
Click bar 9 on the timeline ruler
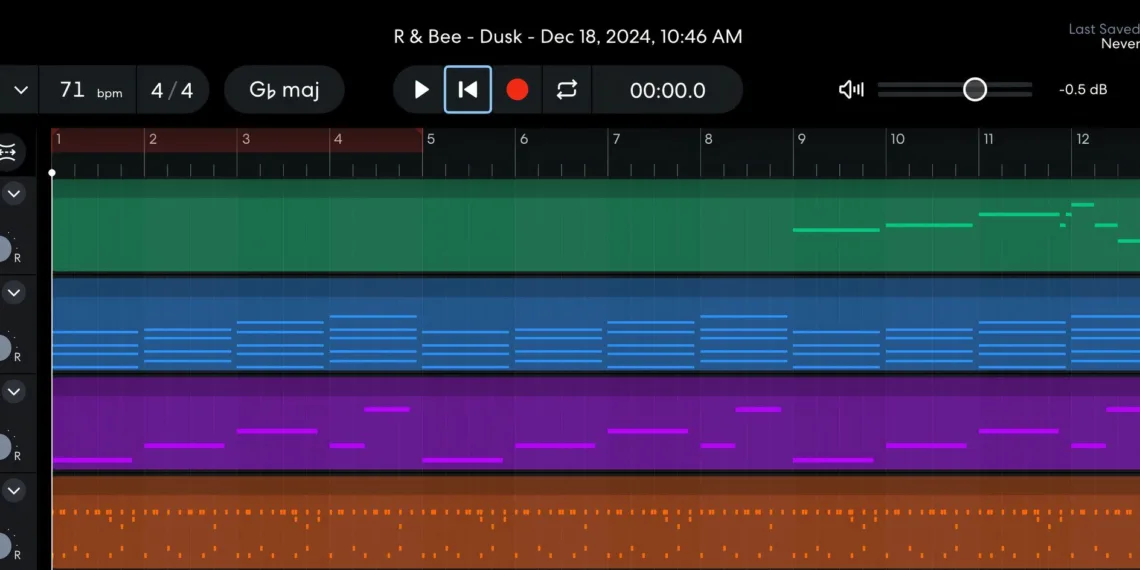point(802,140)
